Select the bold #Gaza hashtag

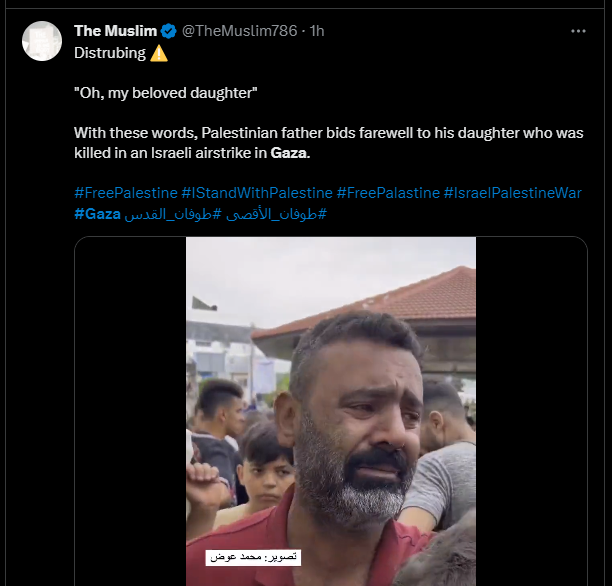point(97,214)
